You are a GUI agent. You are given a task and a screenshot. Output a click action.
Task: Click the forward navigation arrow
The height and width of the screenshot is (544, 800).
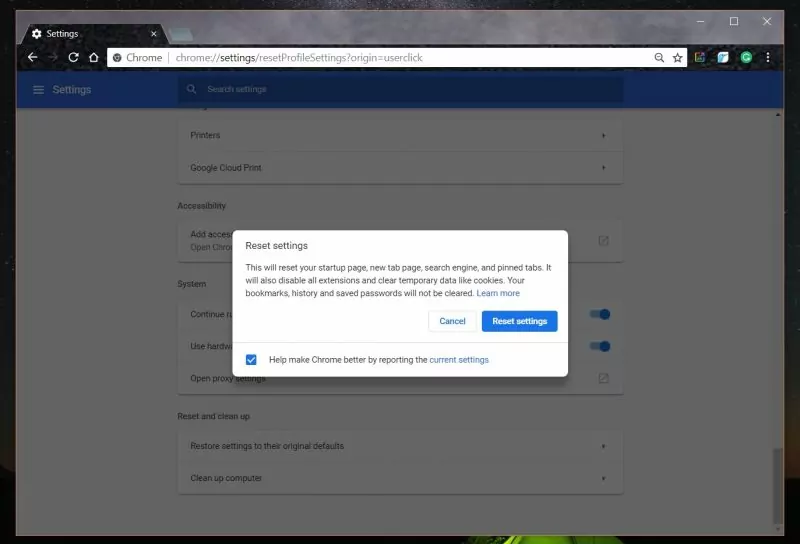click(x=53, y=57)
